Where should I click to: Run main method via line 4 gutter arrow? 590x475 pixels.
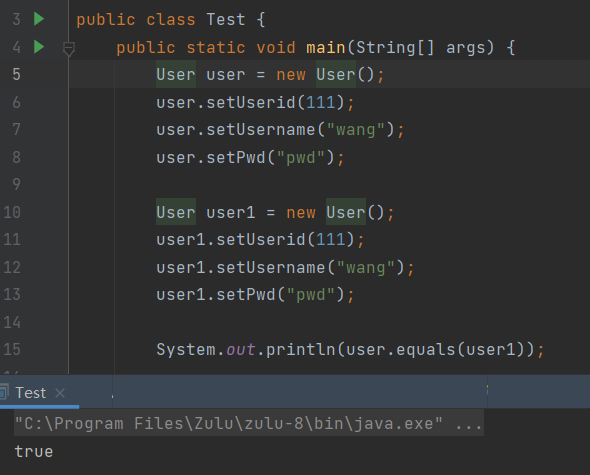[x=39, y=47]
